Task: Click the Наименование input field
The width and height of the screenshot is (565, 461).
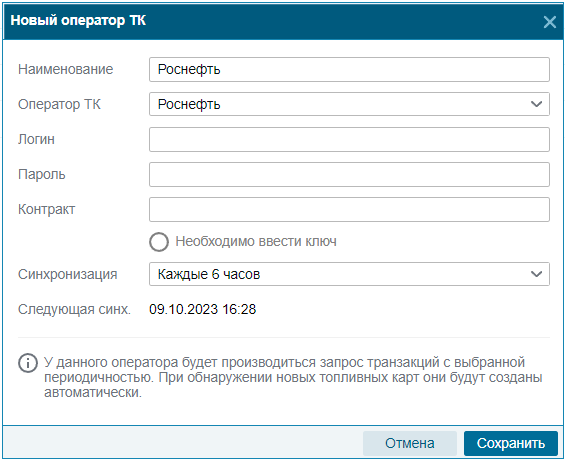Action: pos(349,69)
